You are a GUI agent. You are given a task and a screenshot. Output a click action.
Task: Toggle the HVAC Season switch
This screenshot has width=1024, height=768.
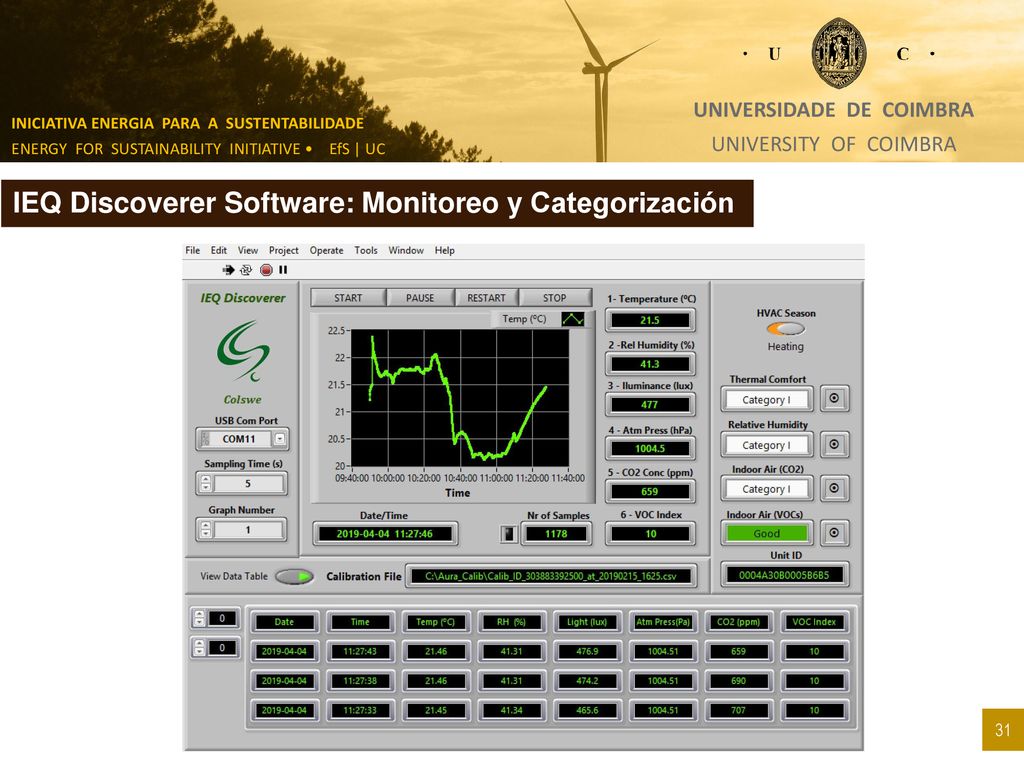point(786,328)
